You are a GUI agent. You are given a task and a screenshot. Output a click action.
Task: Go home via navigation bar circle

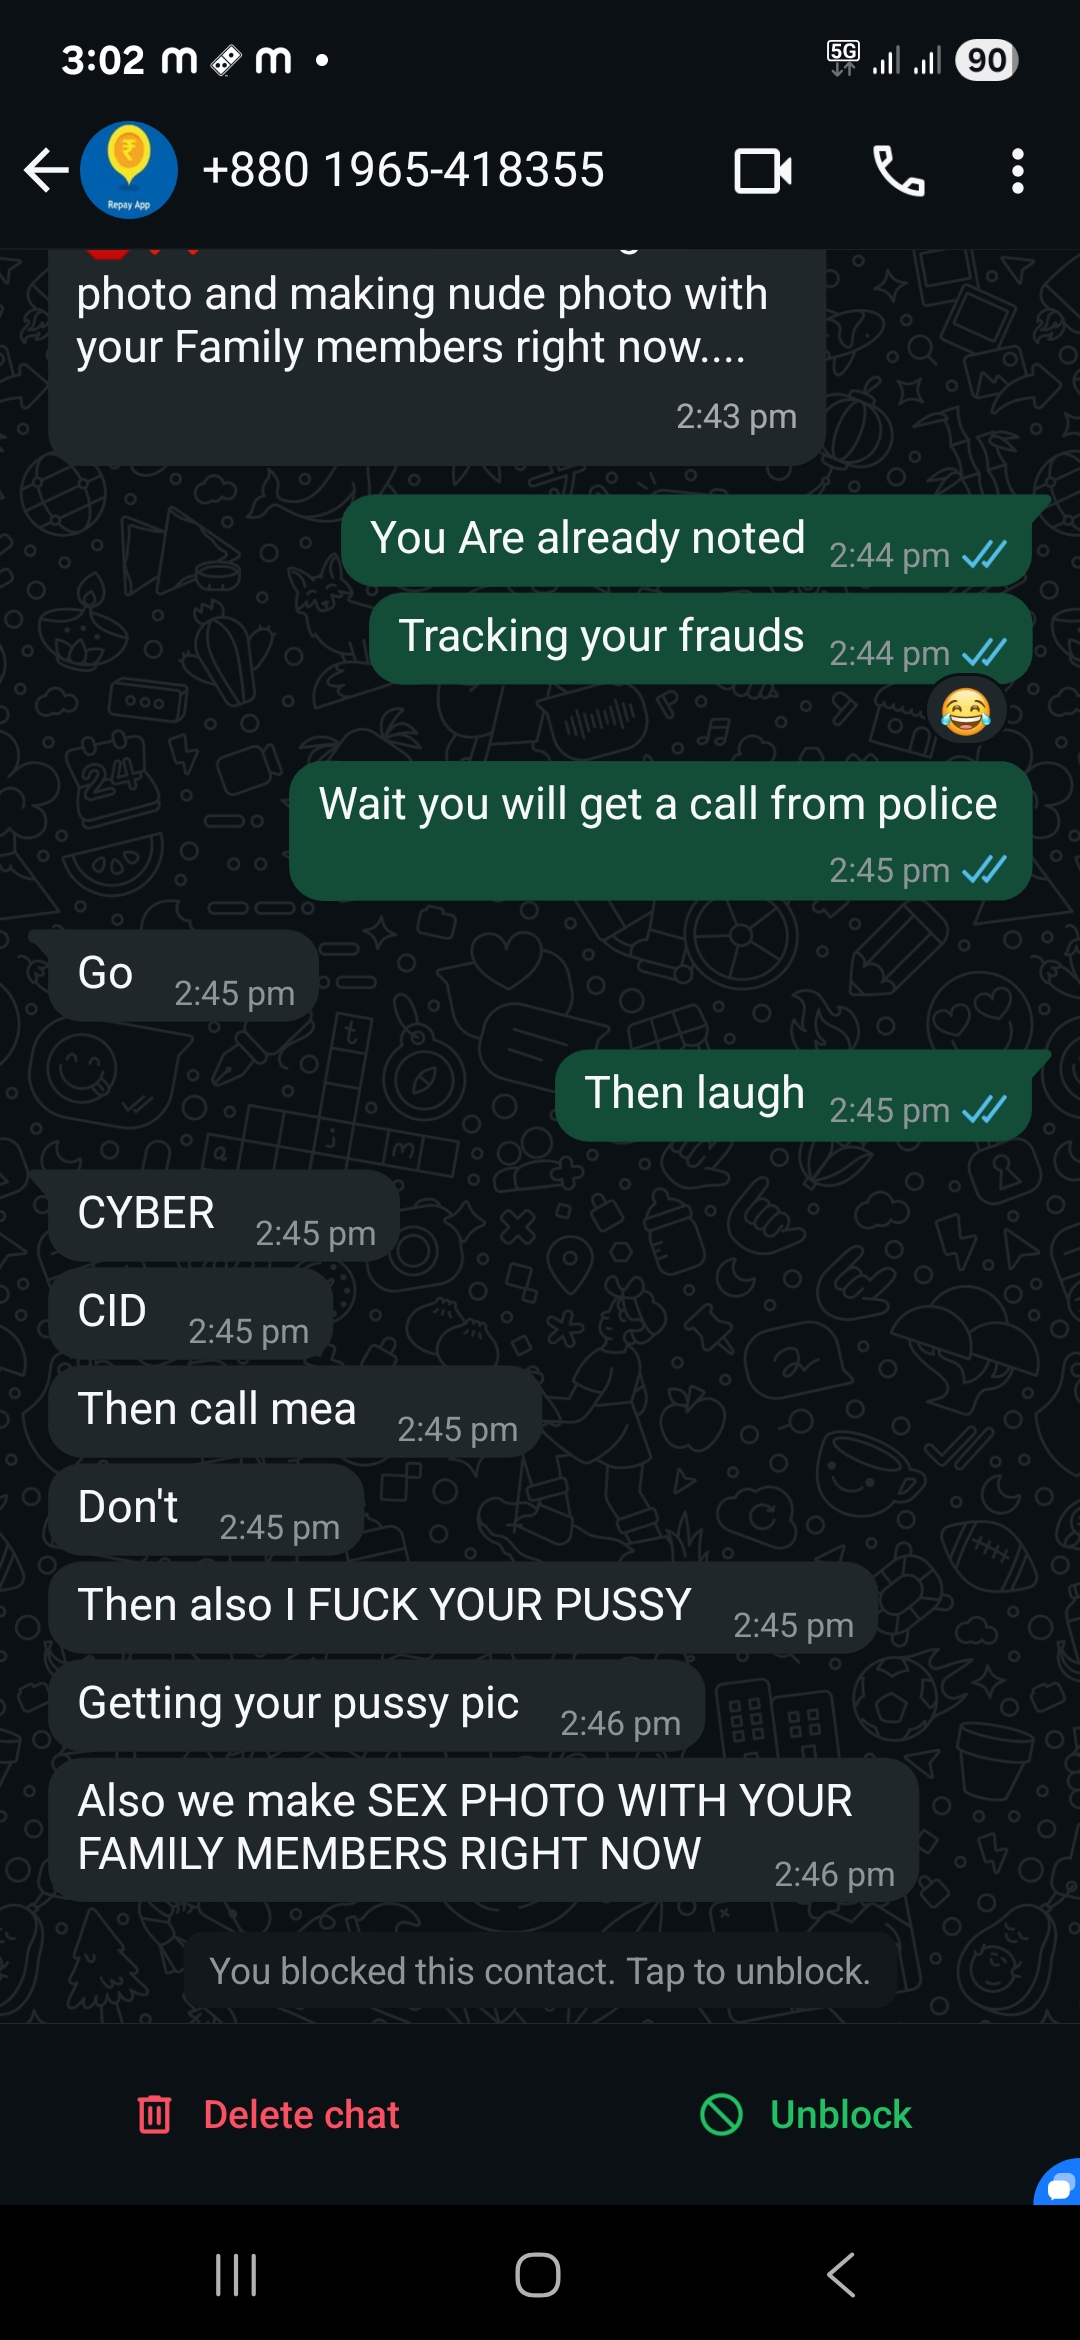pyautogui.click(x=538, y=2275)
